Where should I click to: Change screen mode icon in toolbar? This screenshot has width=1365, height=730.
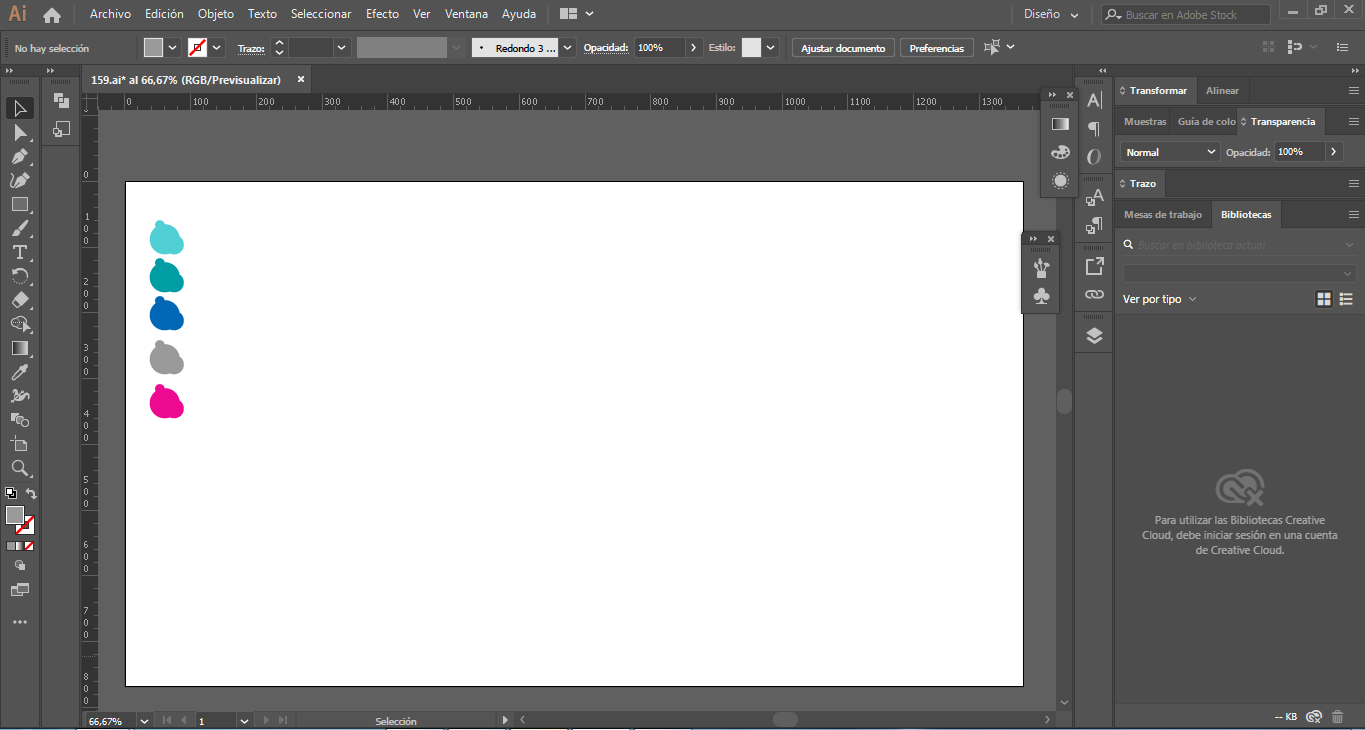(x=20, y=590)
